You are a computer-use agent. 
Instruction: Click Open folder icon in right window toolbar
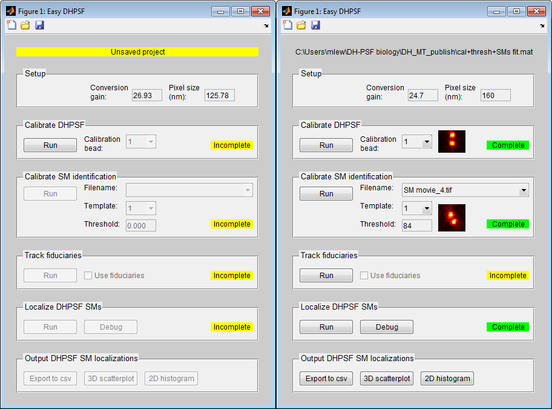click(301, 25)
